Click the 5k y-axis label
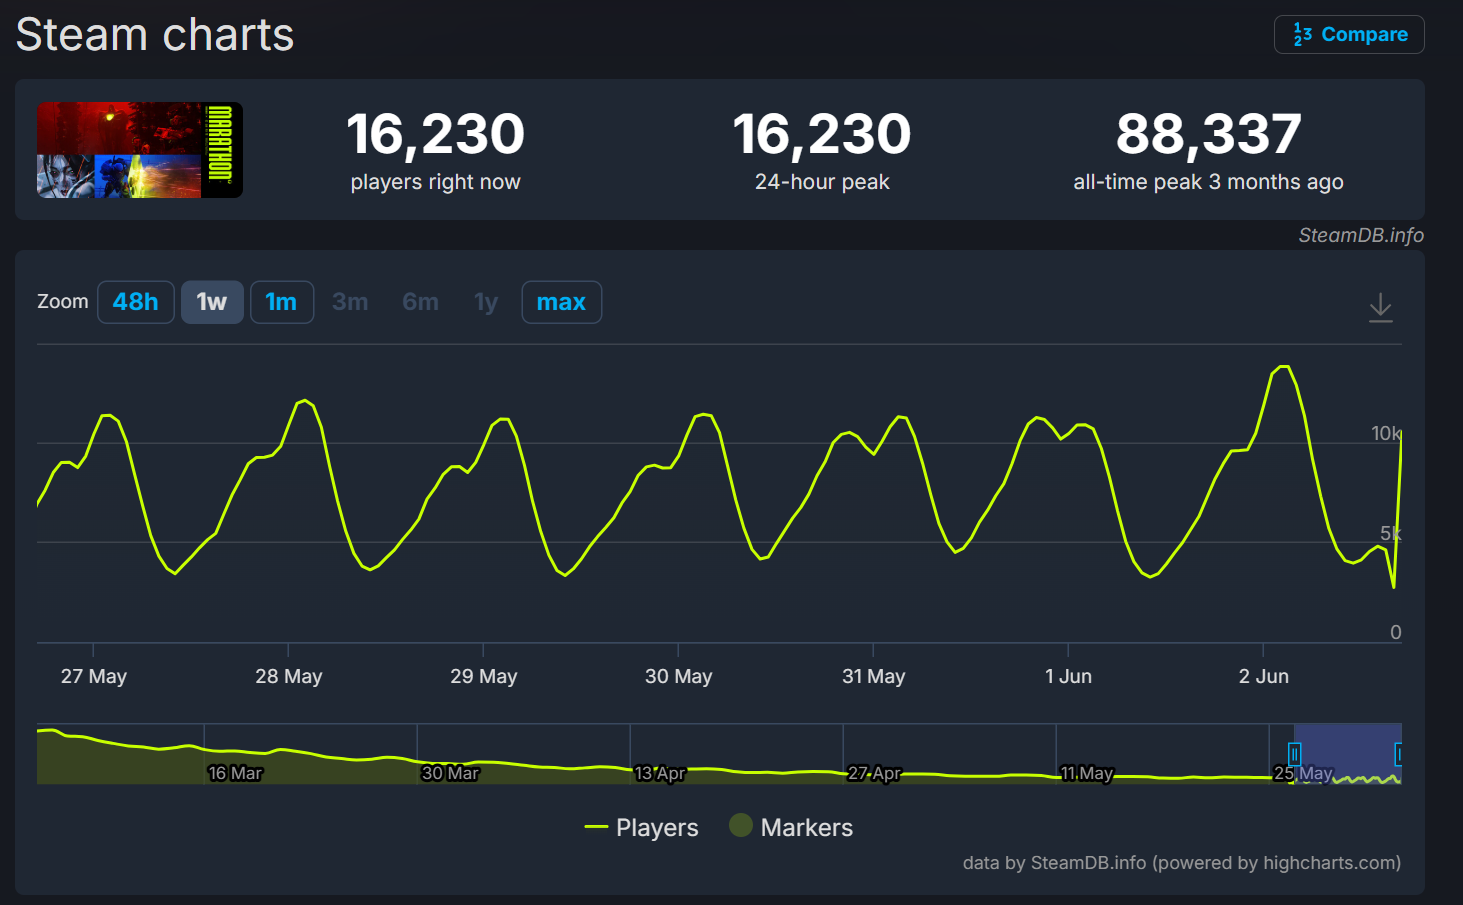The image size is (1463, 905). (x=1391, y=533)
